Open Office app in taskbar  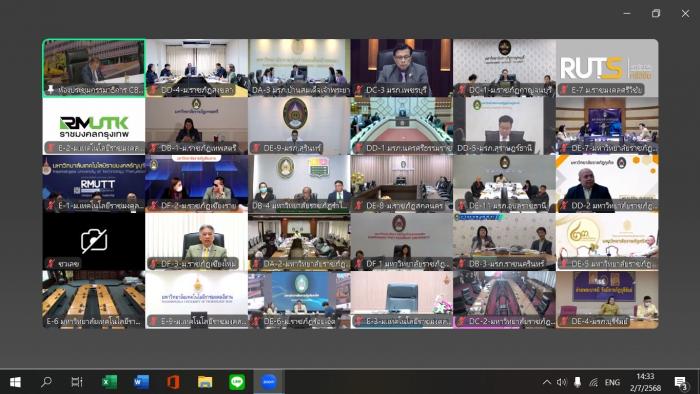coord(173,382)
